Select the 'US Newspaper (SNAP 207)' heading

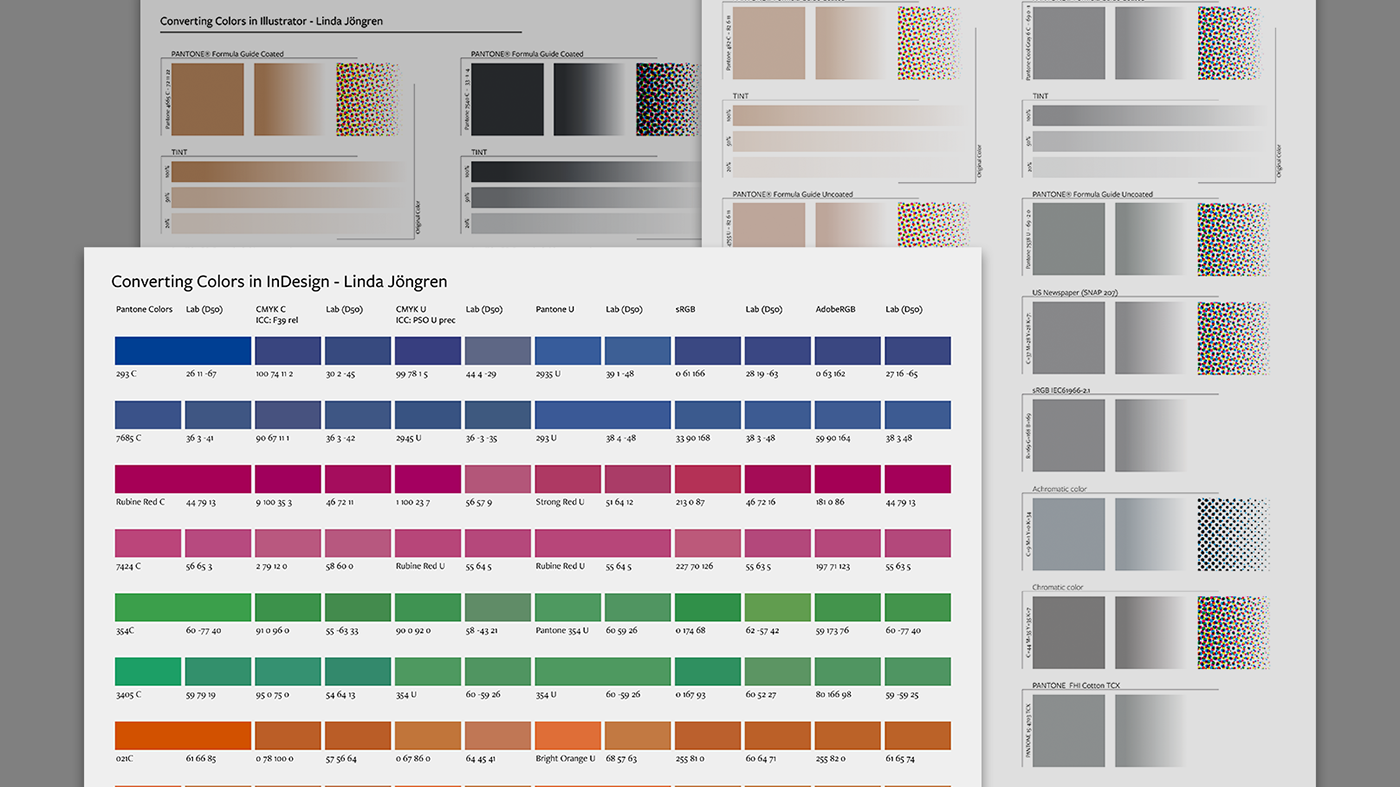(1074, 292)
